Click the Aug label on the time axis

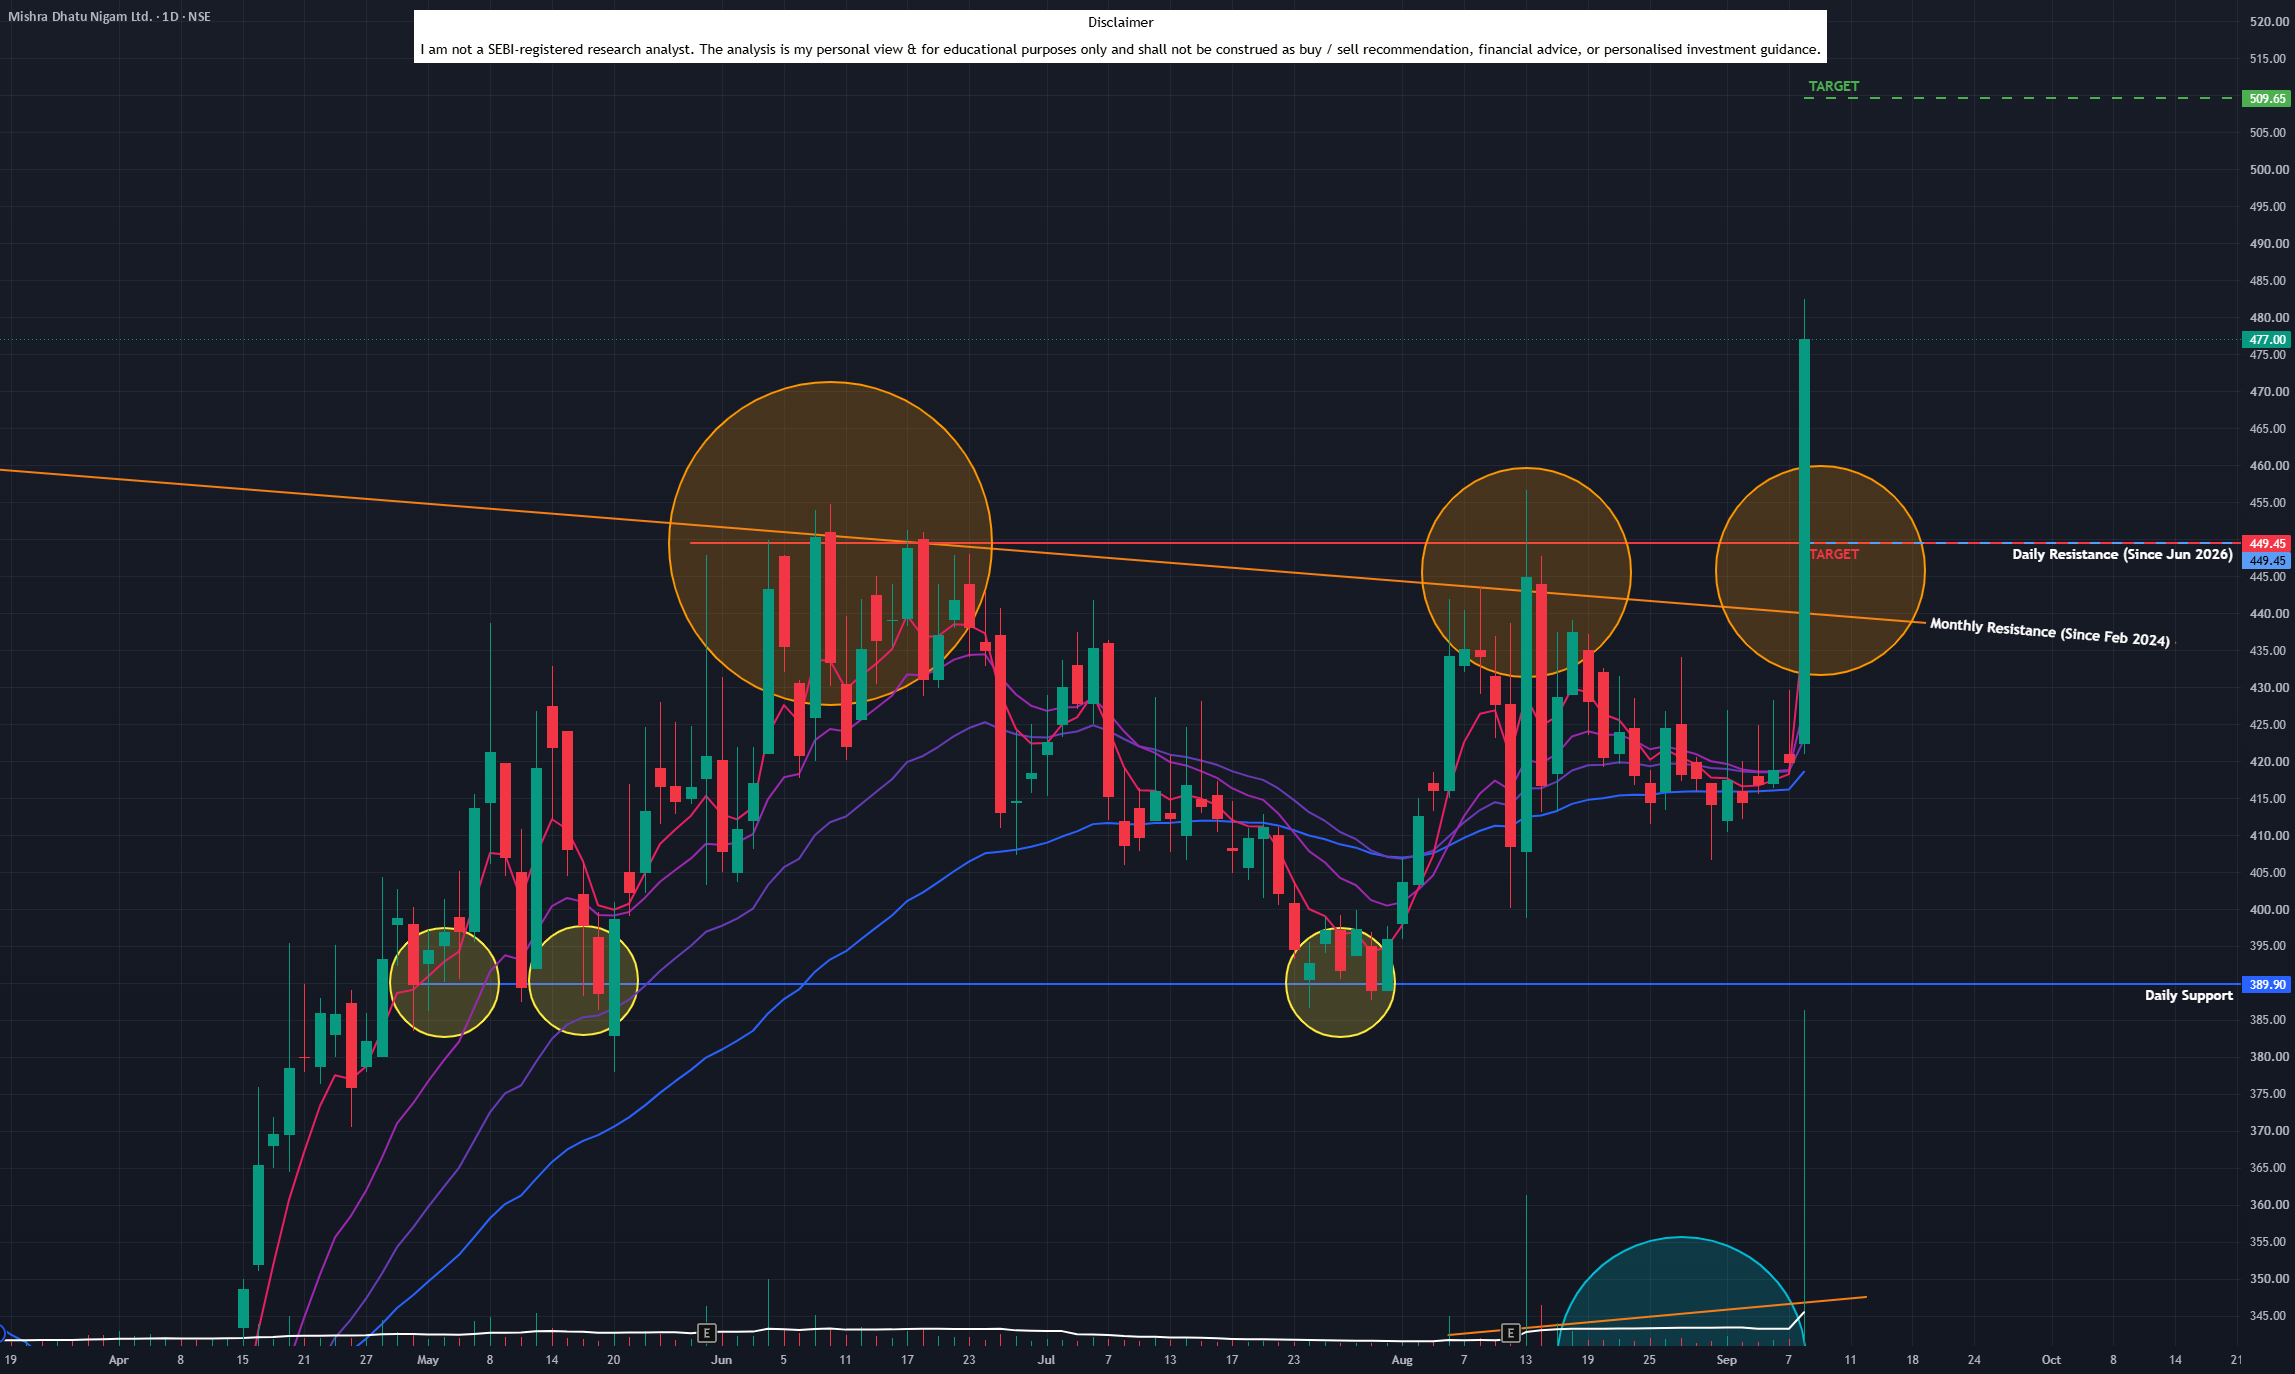(x=1402, y=1360)
